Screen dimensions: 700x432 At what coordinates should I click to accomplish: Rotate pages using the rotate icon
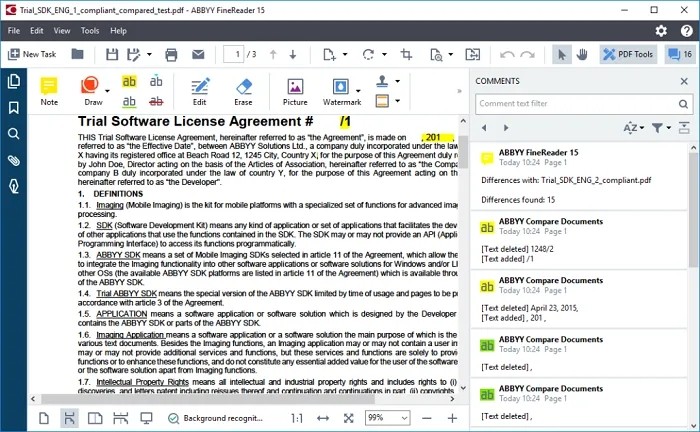(368, 54)
